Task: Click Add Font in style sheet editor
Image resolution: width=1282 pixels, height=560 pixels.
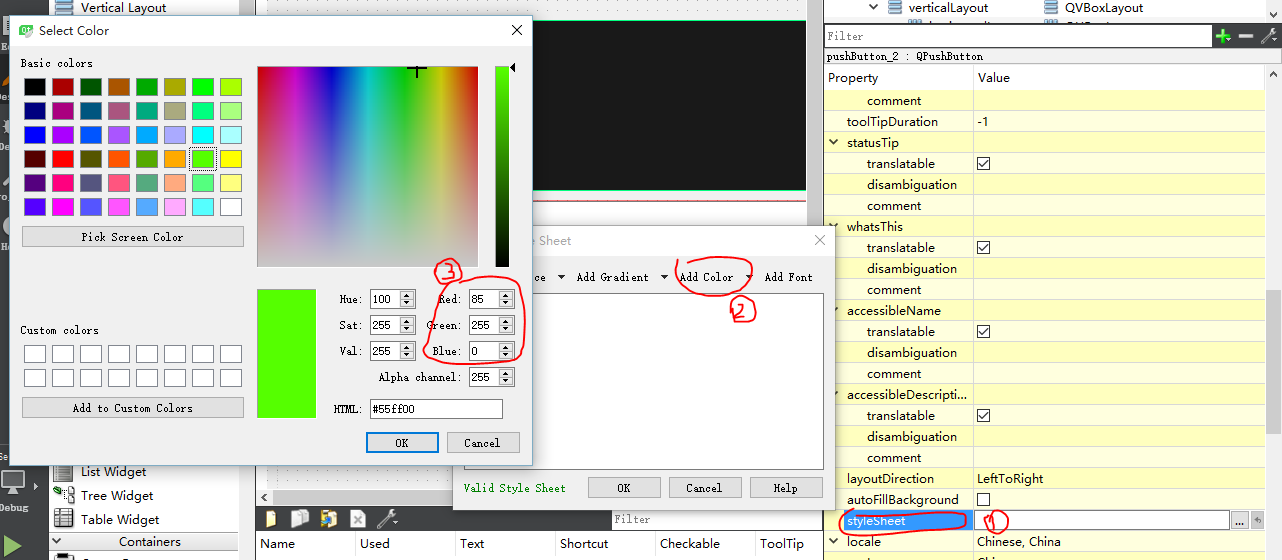Action: pyautogui.click(x=789, y=277)
